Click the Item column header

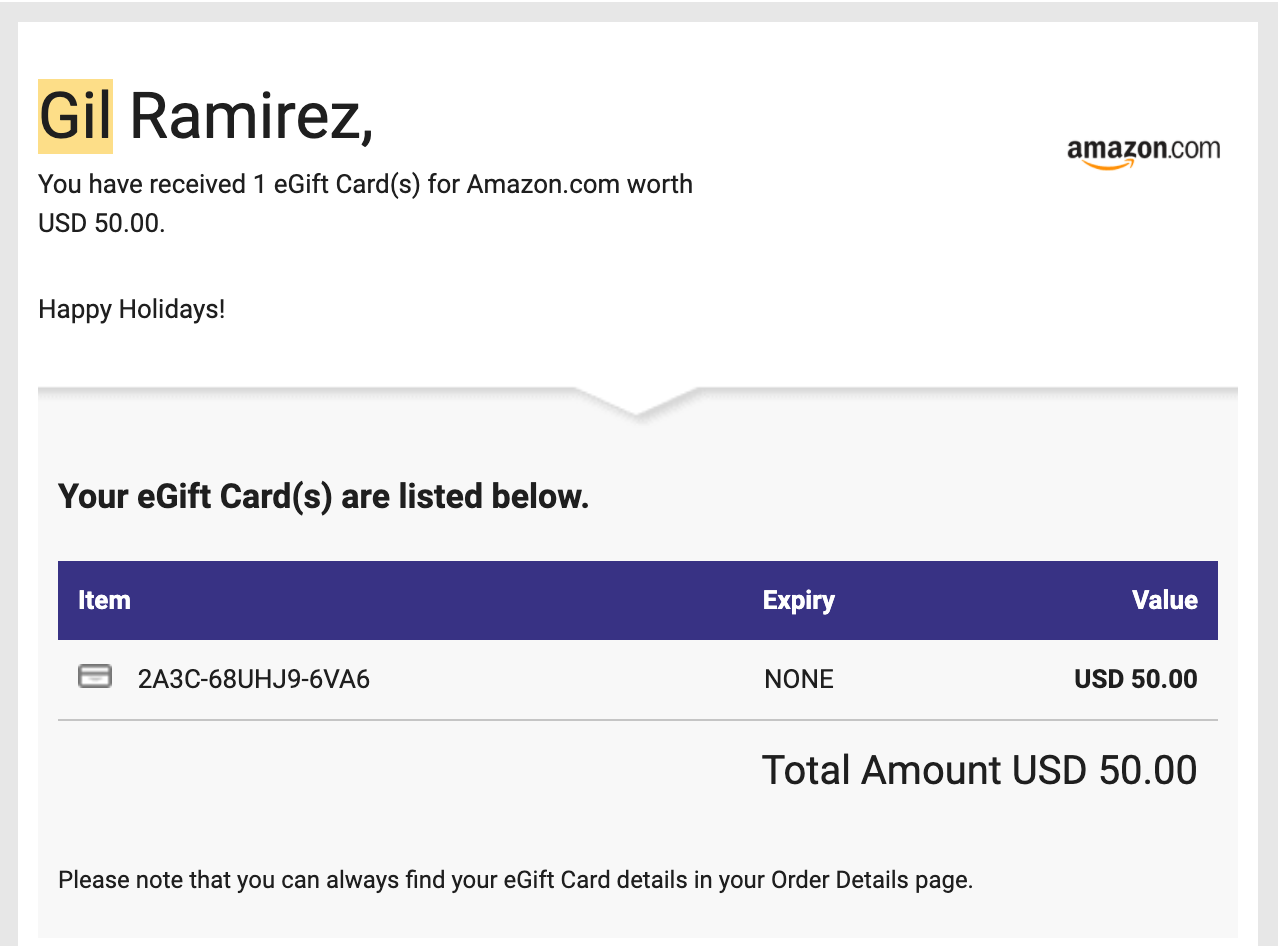click(x=104, y=600)
